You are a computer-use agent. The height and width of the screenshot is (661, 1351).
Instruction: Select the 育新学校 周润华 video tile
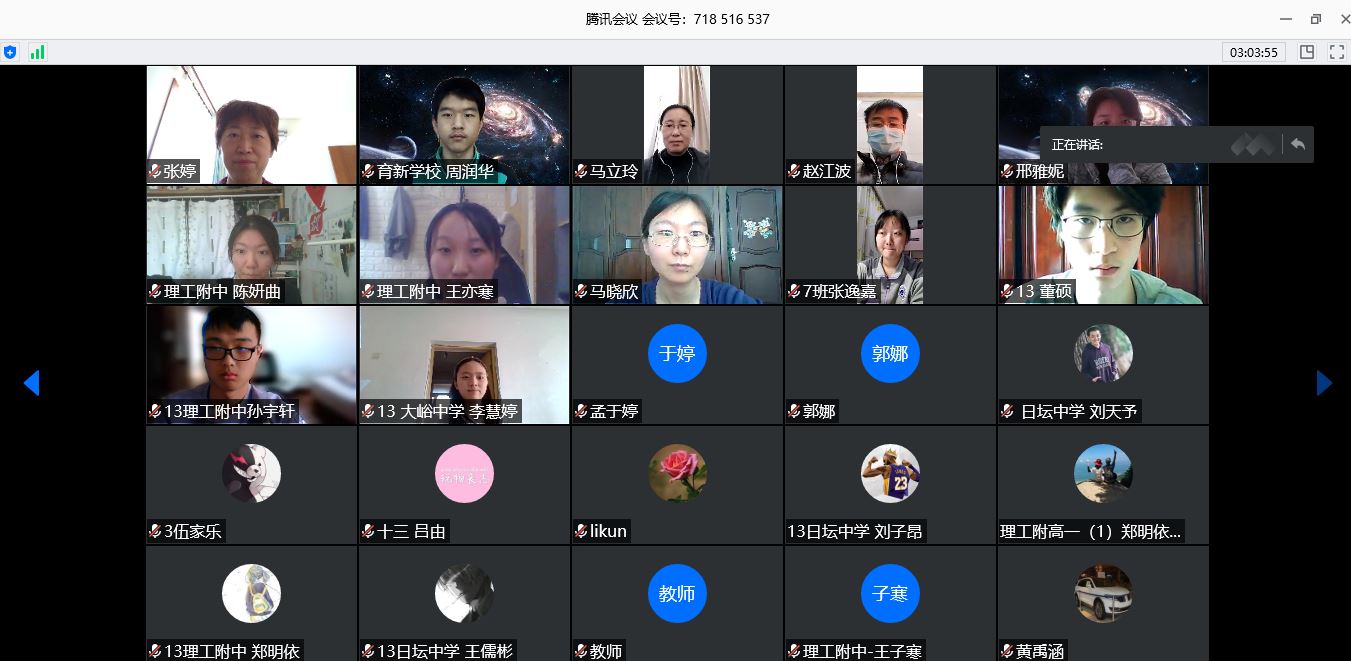464,124
